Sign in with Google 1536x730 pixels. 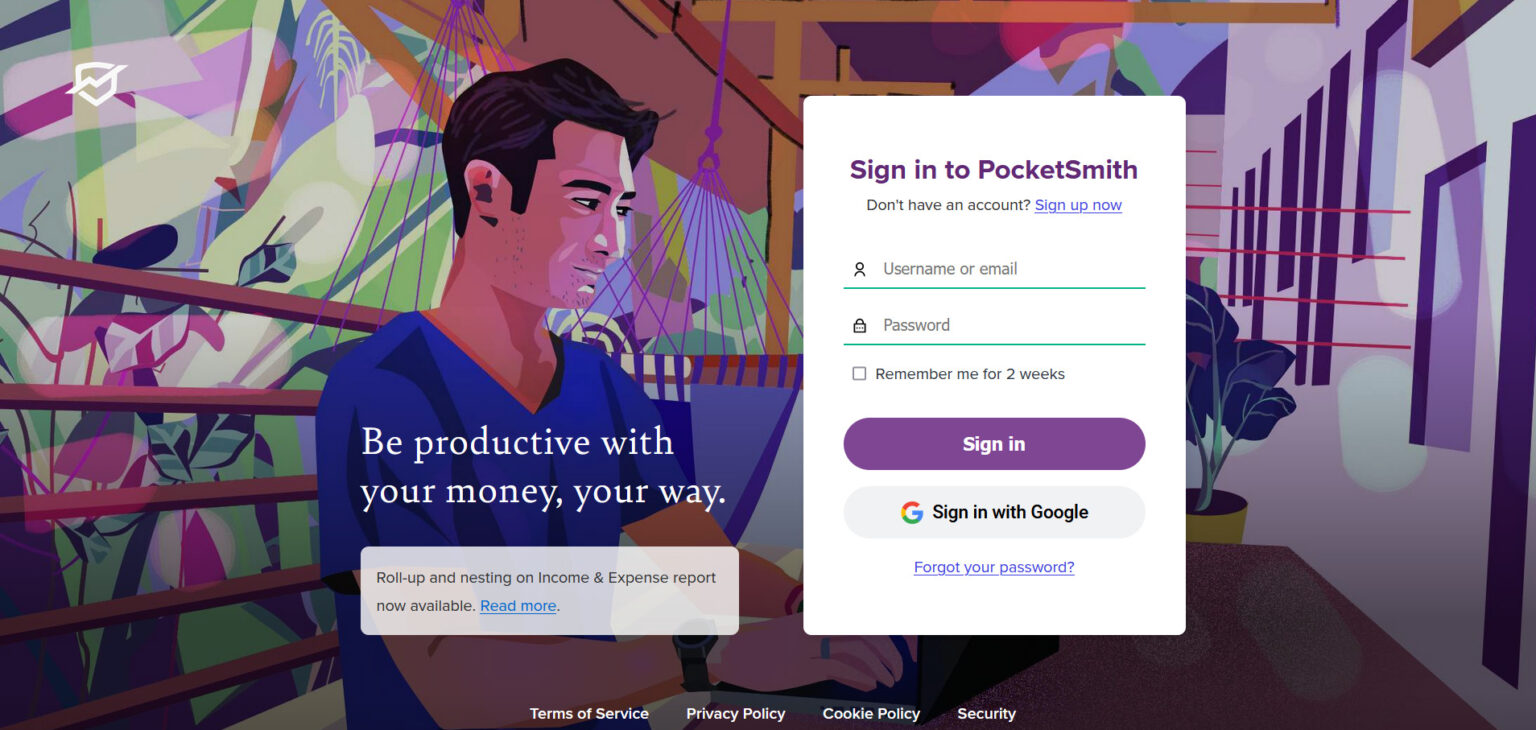tap(993, 511)
